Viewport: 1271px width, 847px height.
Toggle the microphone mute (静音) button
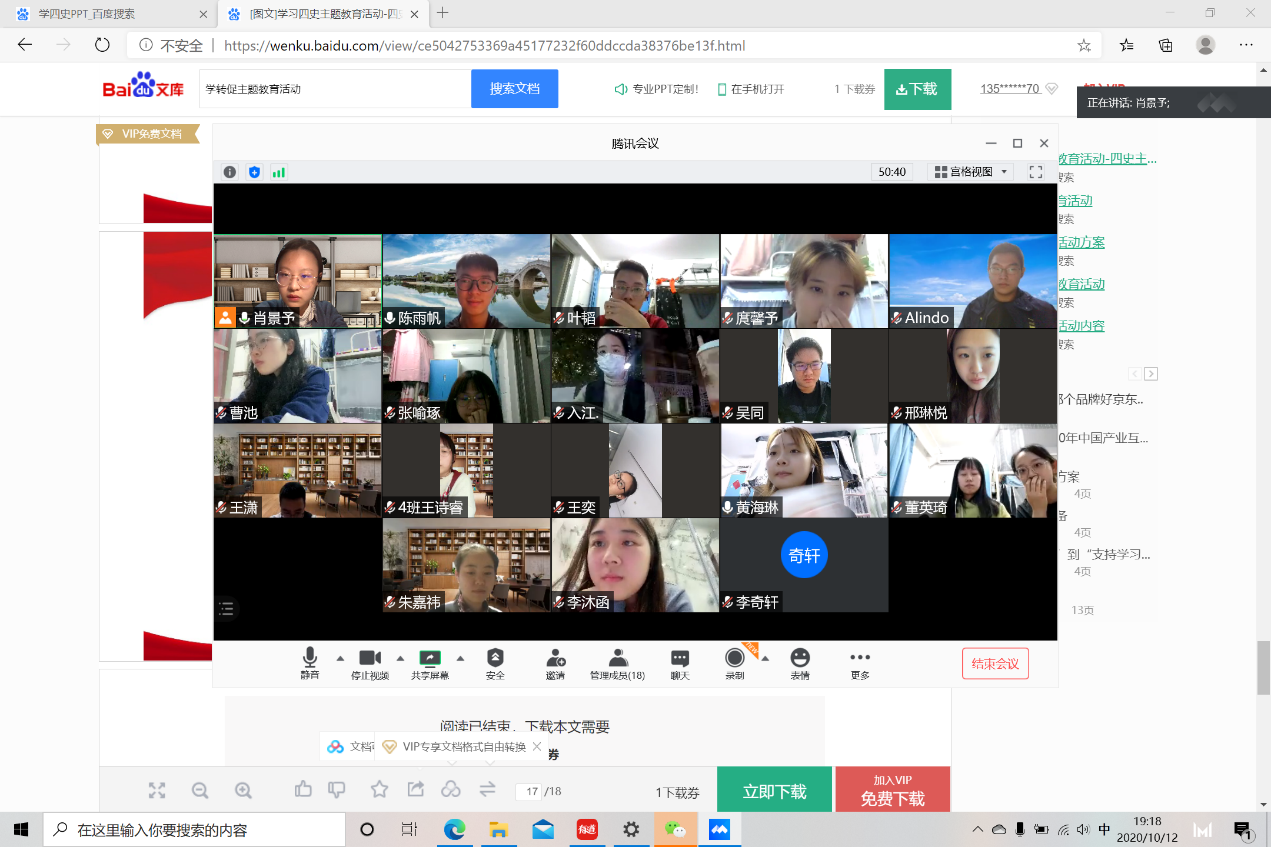click(x=310, y=658)
